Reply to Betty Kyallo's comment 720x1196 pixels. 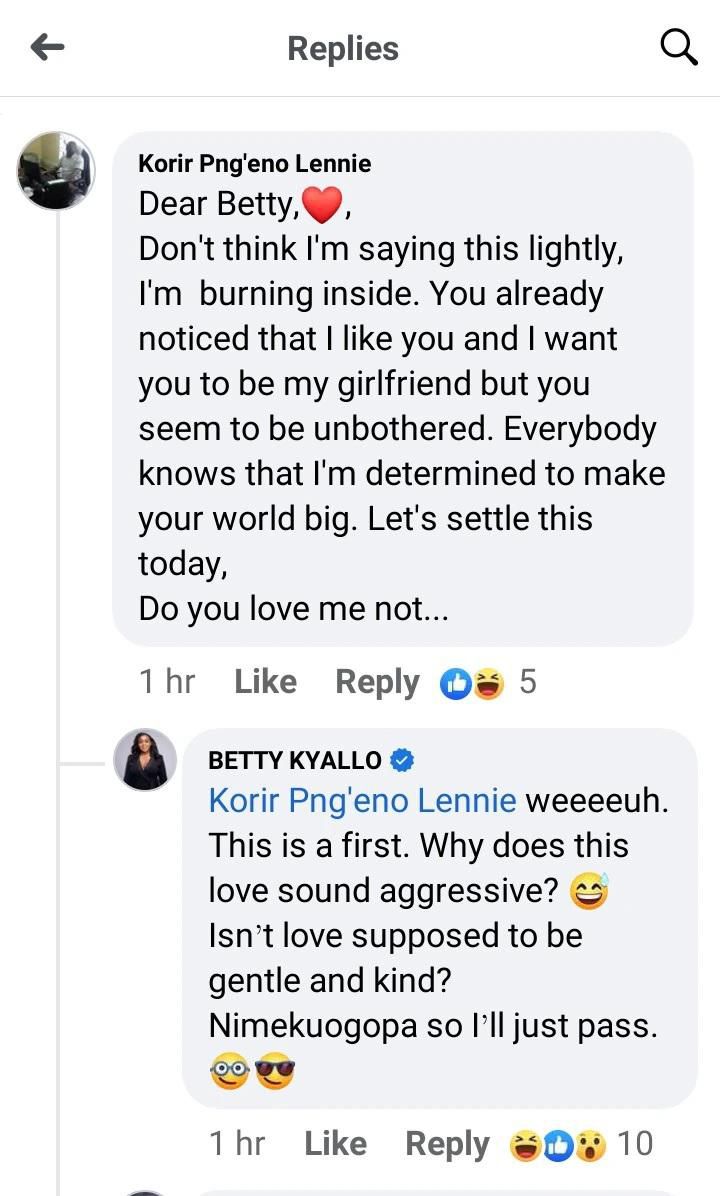(x=447, y=1144)
